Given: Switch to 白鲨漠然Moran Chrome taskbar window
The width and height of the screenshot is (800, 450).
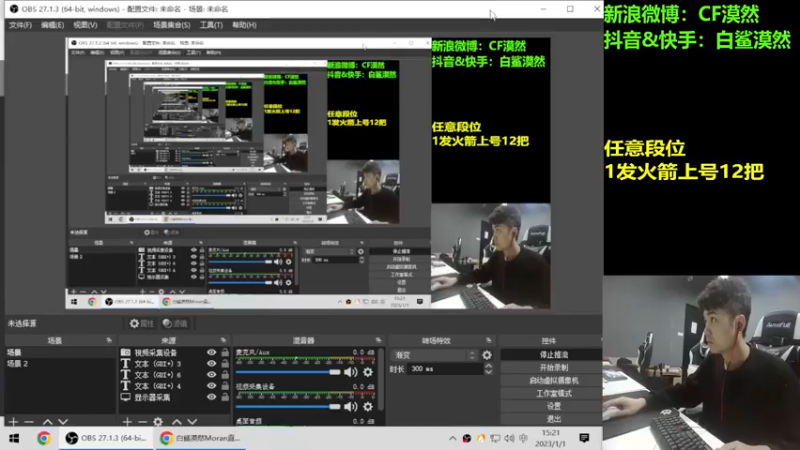Looking at the screenshot, I should click(200, 438).
